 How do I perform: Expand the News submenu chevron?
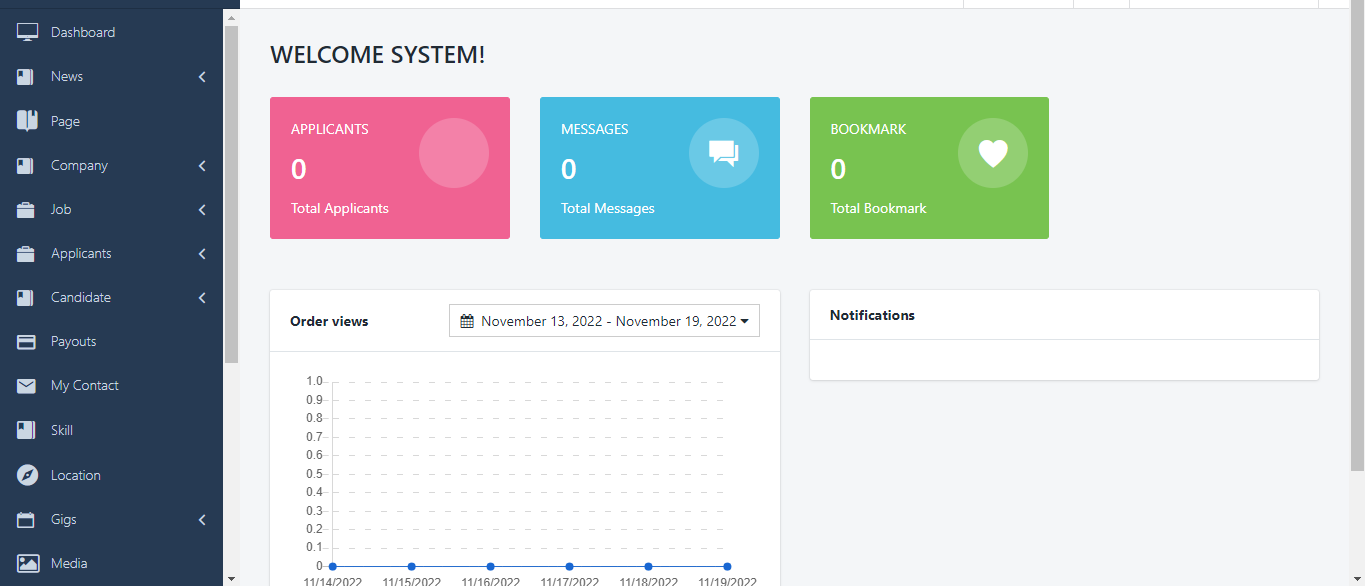202,77
